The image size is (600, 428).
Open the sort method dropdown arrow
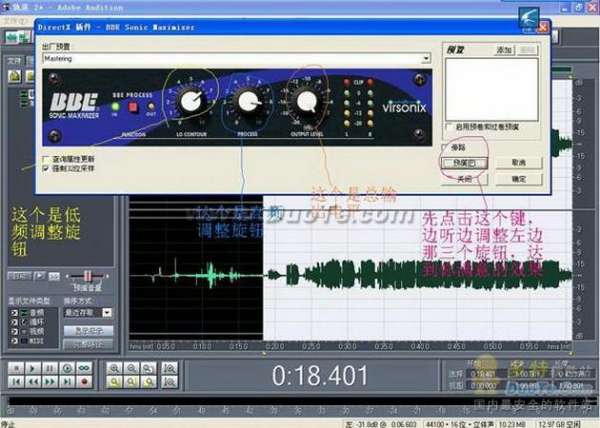click(x=108, y=312)
